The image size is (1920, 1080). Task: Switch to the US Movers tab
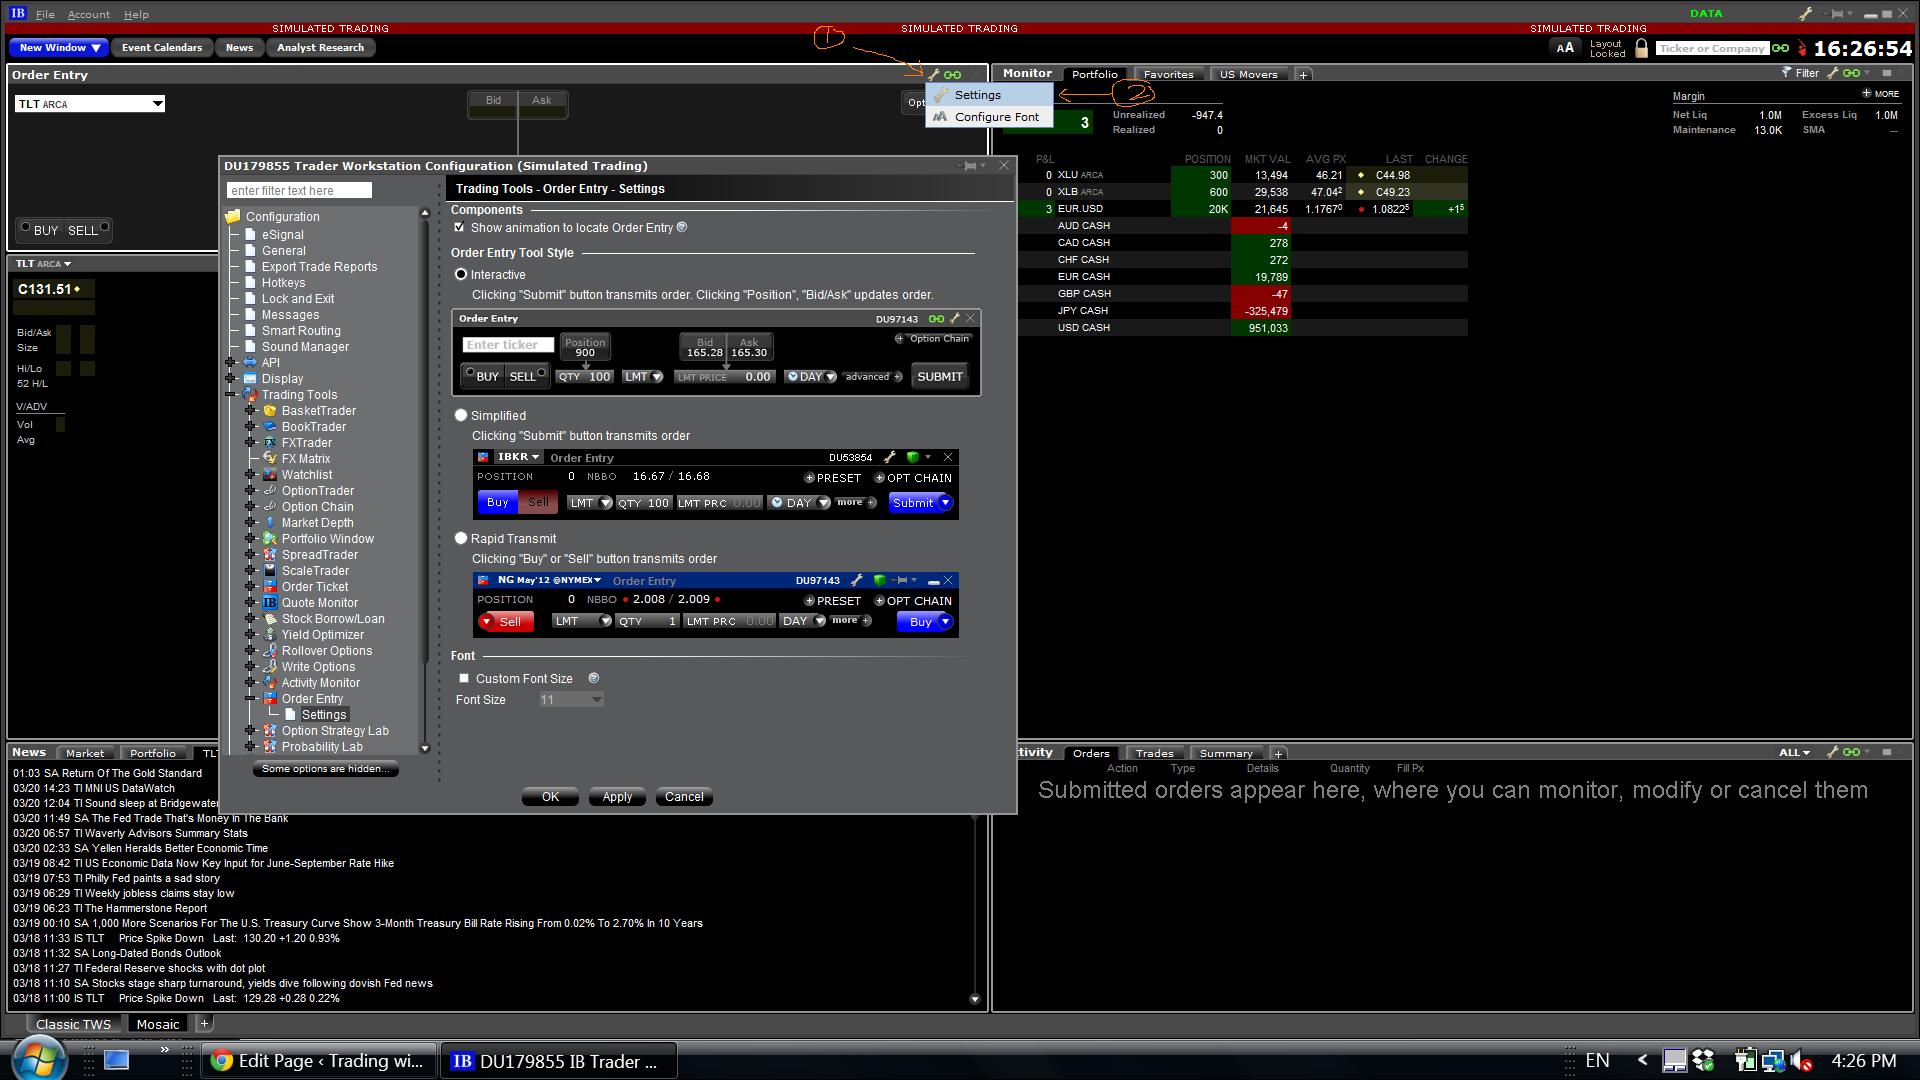(1248, 74)
